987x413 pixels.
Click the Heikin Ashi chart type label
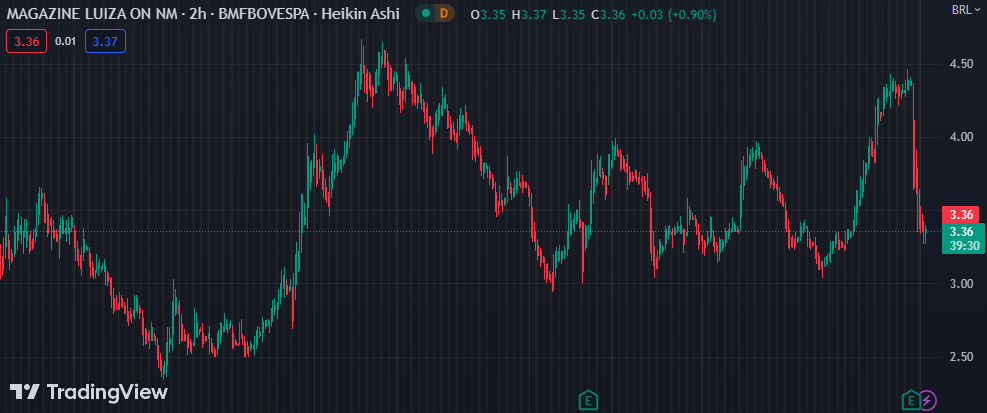click(360, 13)
